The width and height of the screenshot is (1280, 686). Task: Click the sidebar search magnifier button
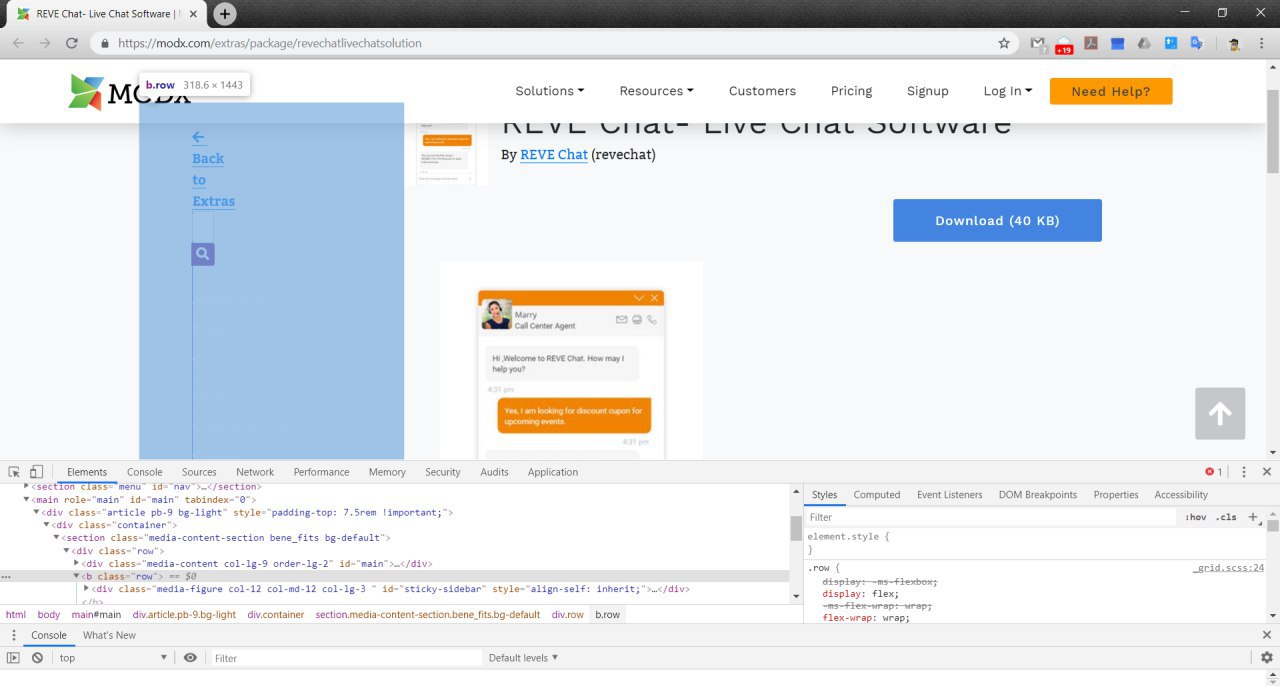click(203, 254)
